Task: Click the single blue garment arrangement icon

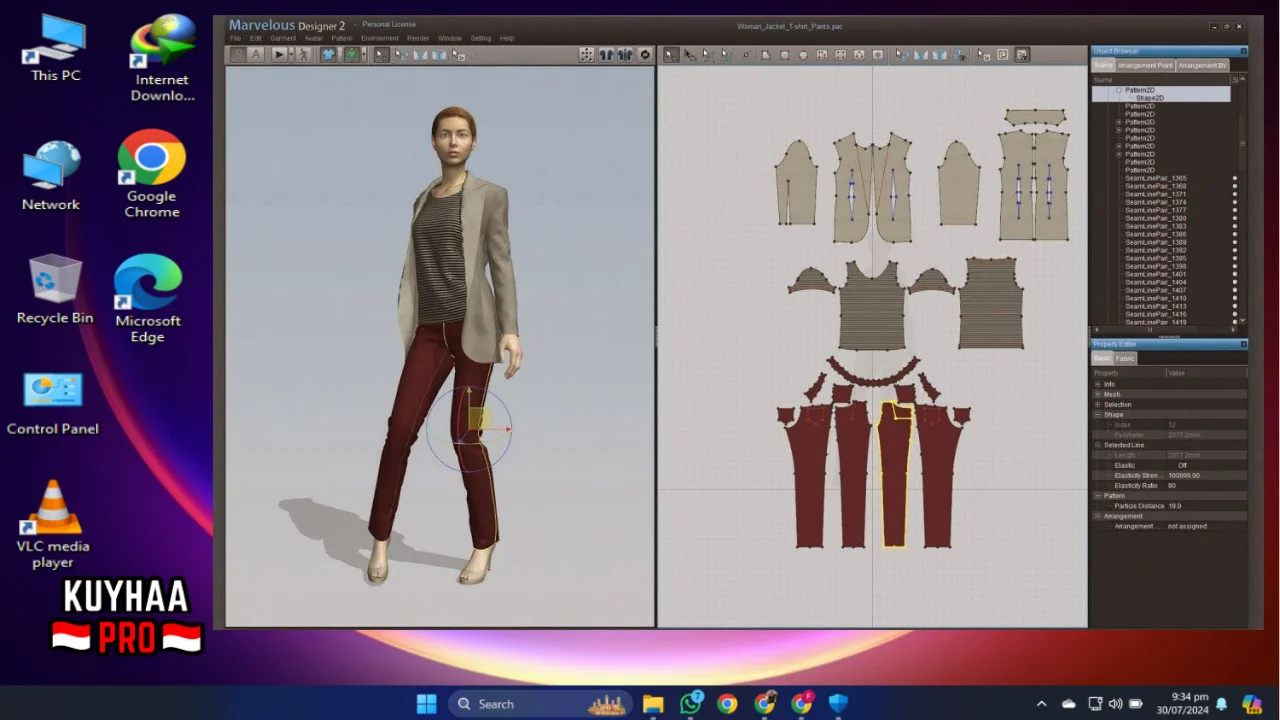Action: [606, 54]
